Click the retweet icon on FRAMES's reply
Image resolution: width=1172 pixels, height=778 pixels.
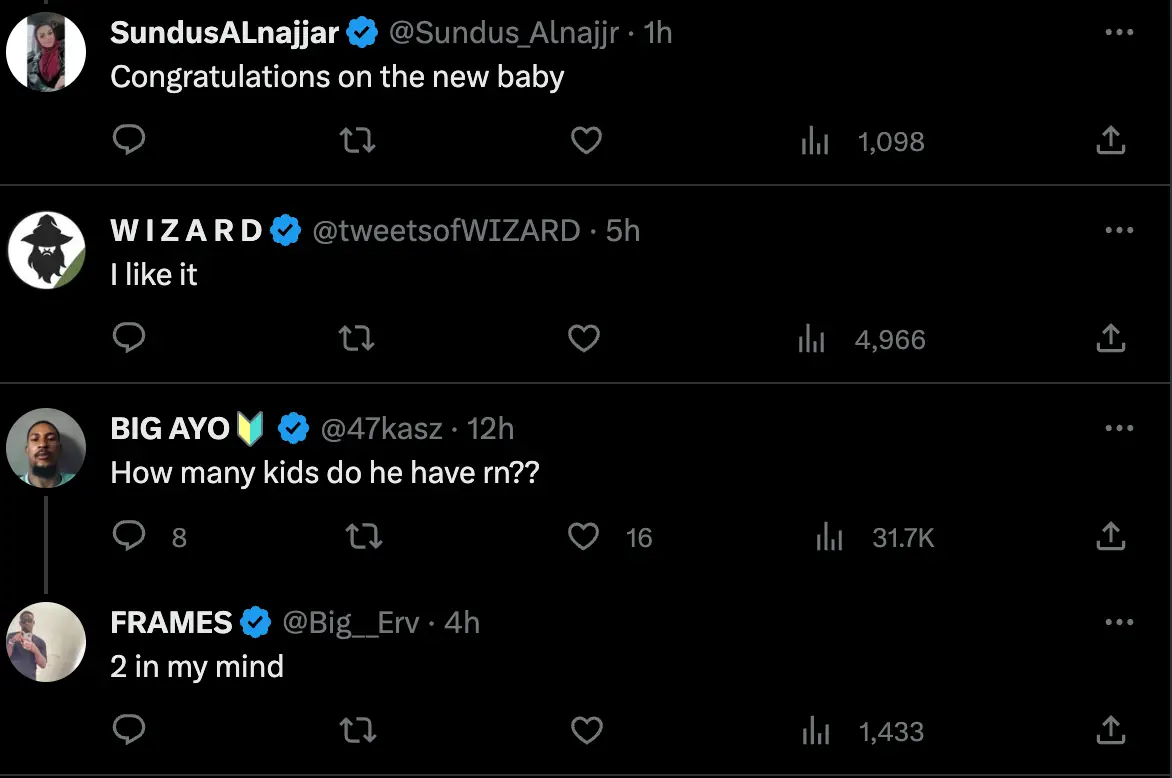357,730
